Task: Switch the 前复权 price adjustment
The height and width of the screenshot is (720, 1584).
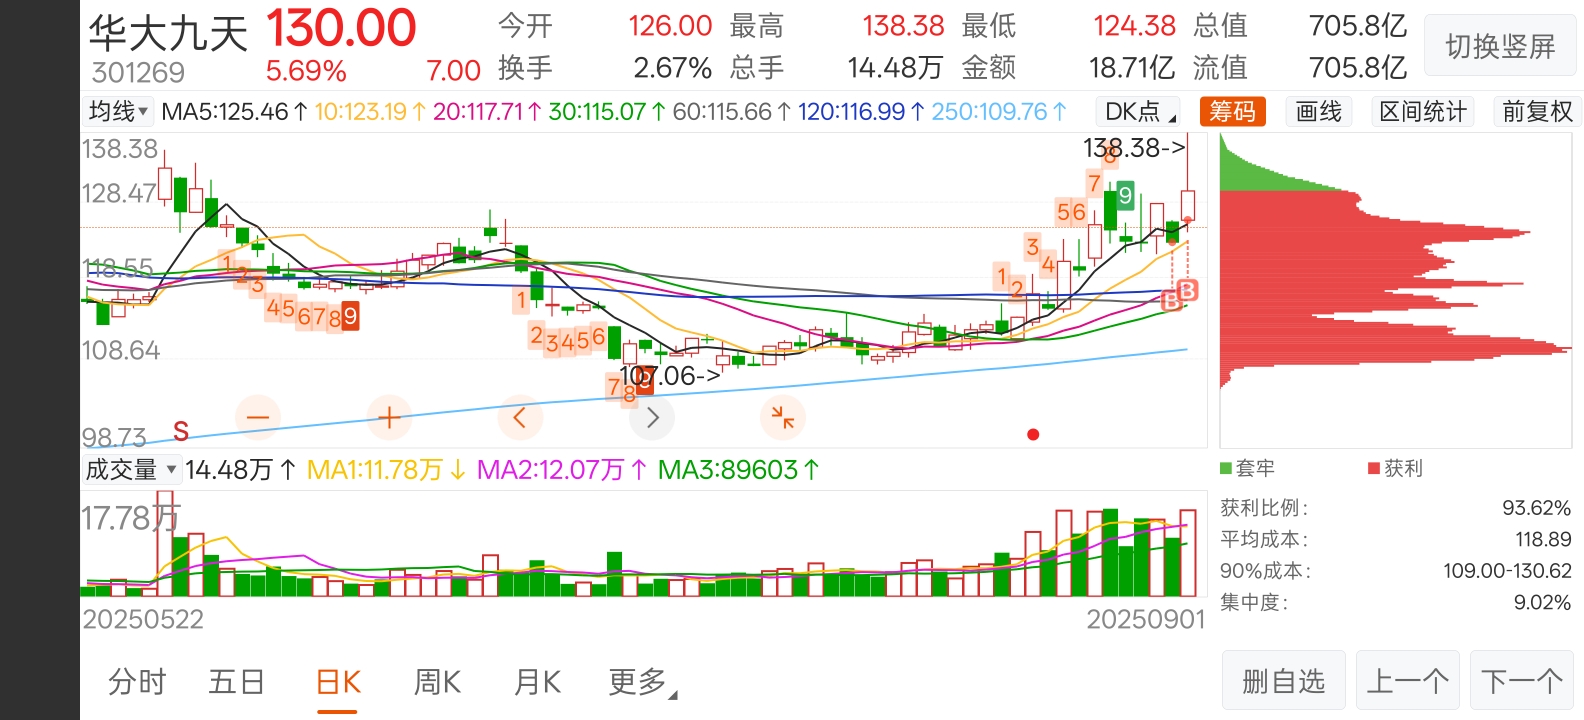Action: click(x=1537, y=111)
